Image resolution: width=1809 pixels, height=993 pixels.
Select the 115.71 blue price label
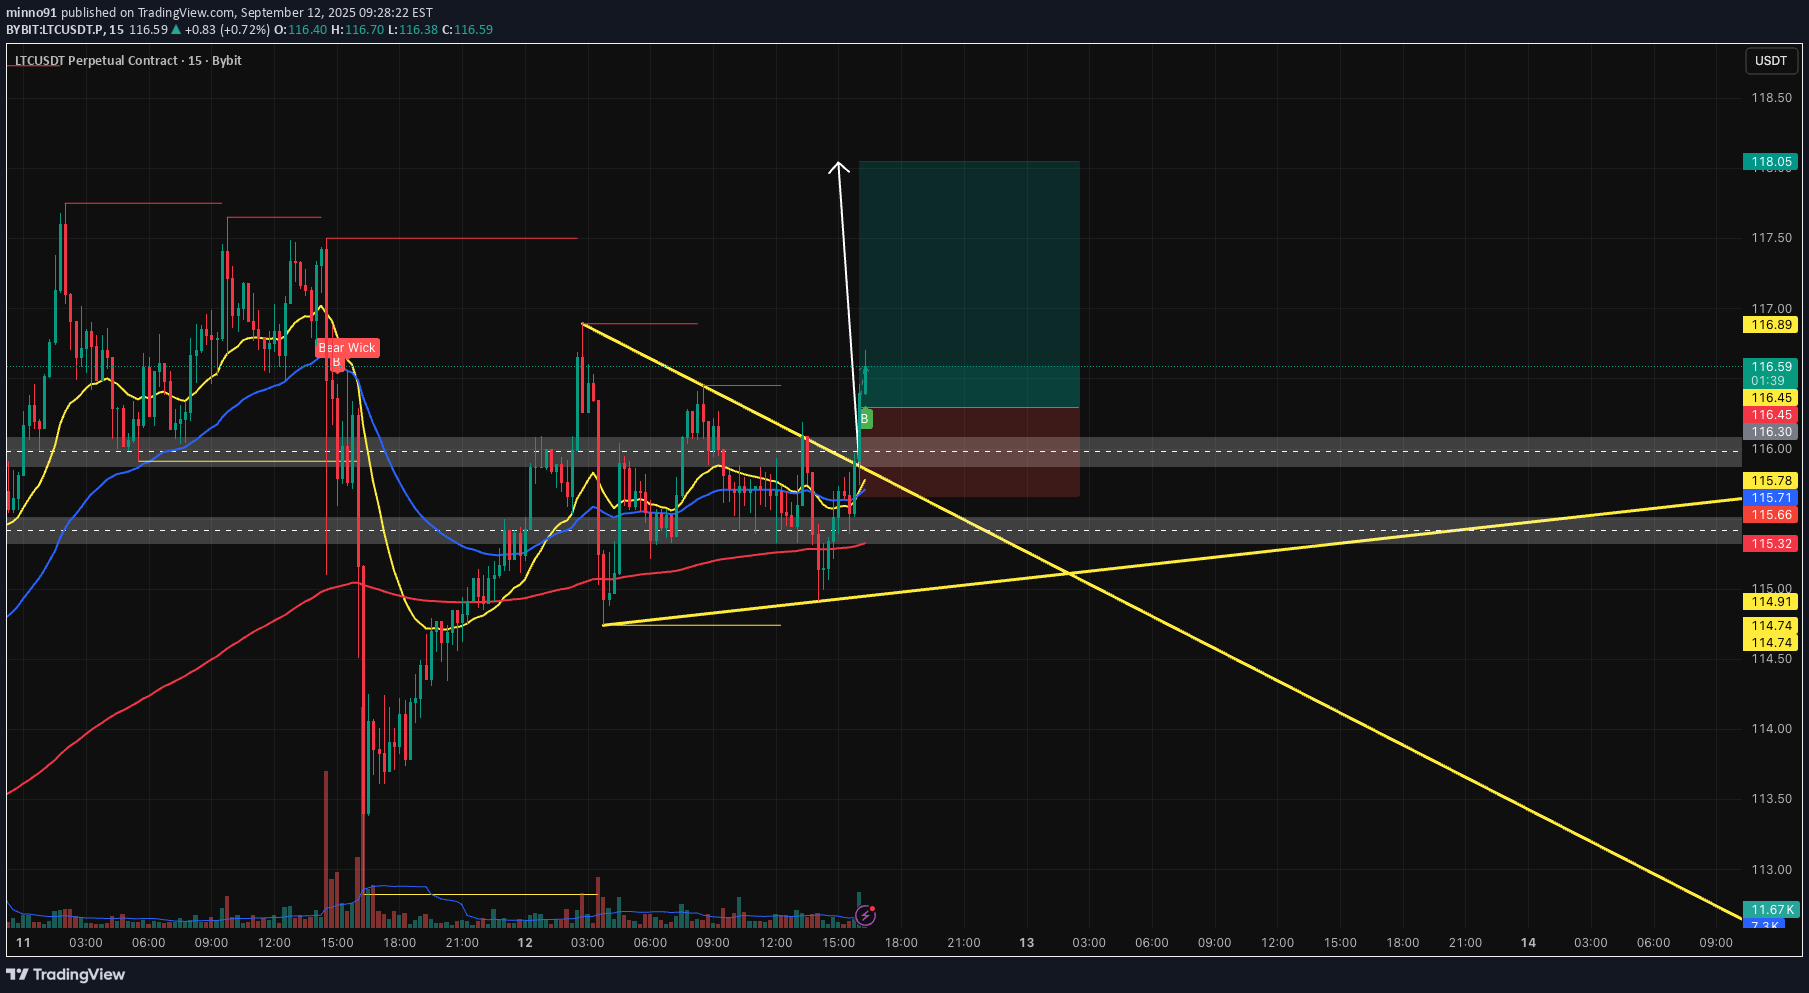1770,498
